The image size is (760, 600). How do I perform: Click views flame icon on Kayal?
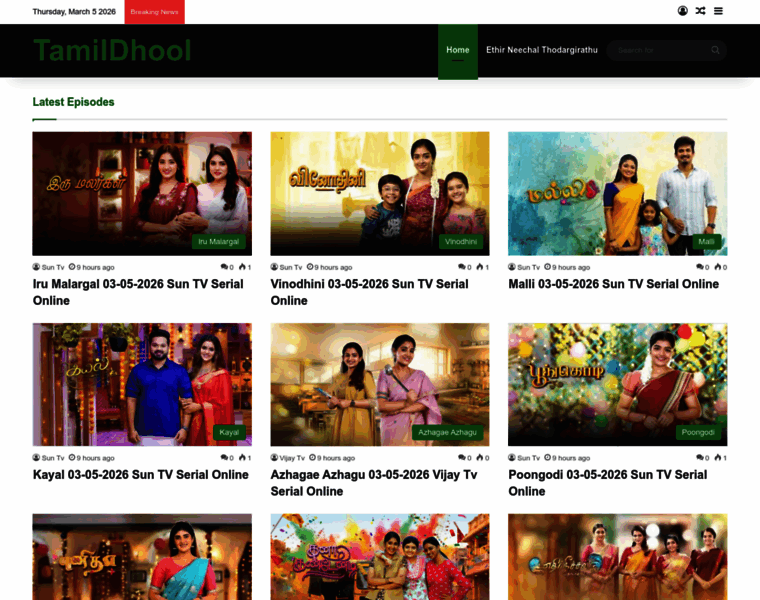(x=242, y=457)
